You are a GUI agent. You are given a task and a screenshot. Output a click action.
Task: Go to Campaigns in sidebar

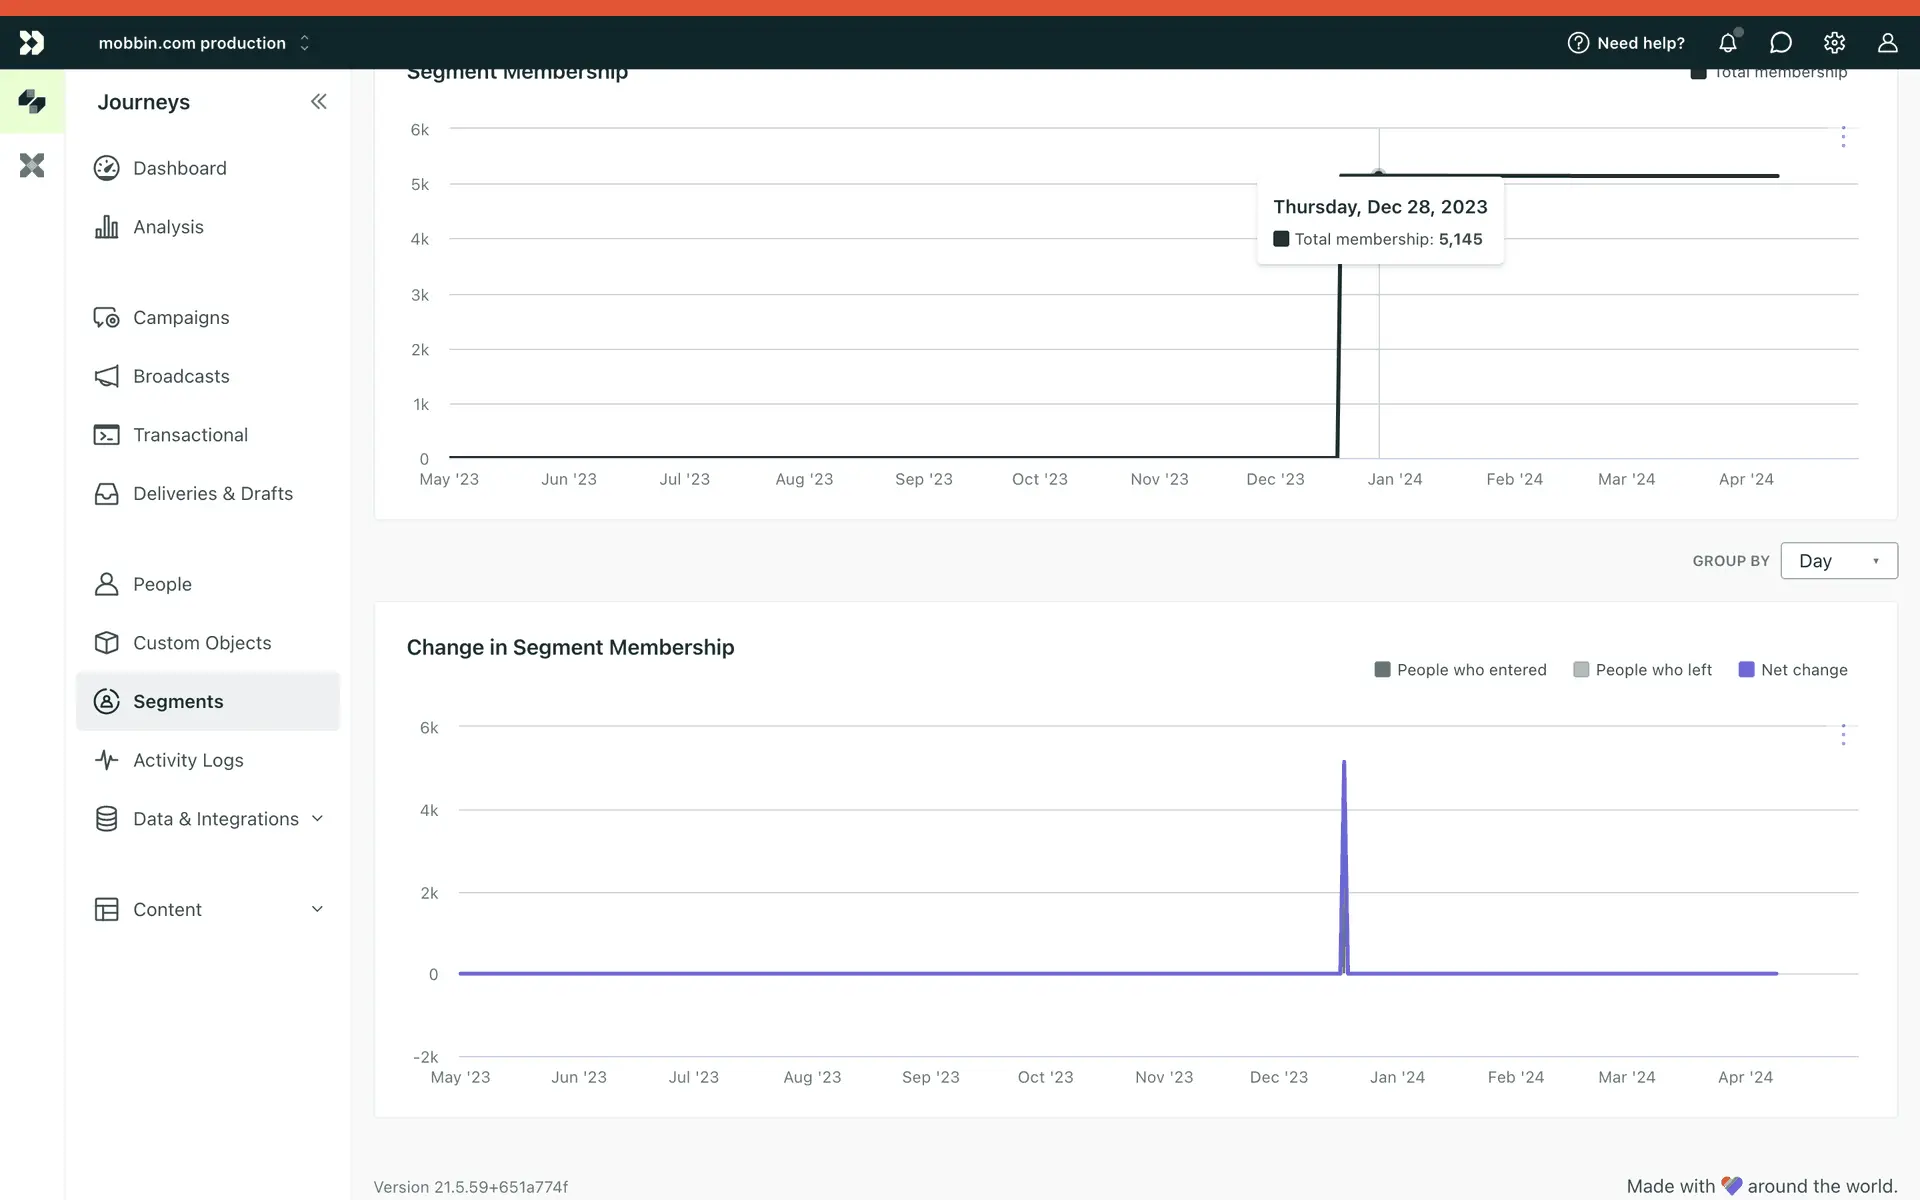click(181, 317)
